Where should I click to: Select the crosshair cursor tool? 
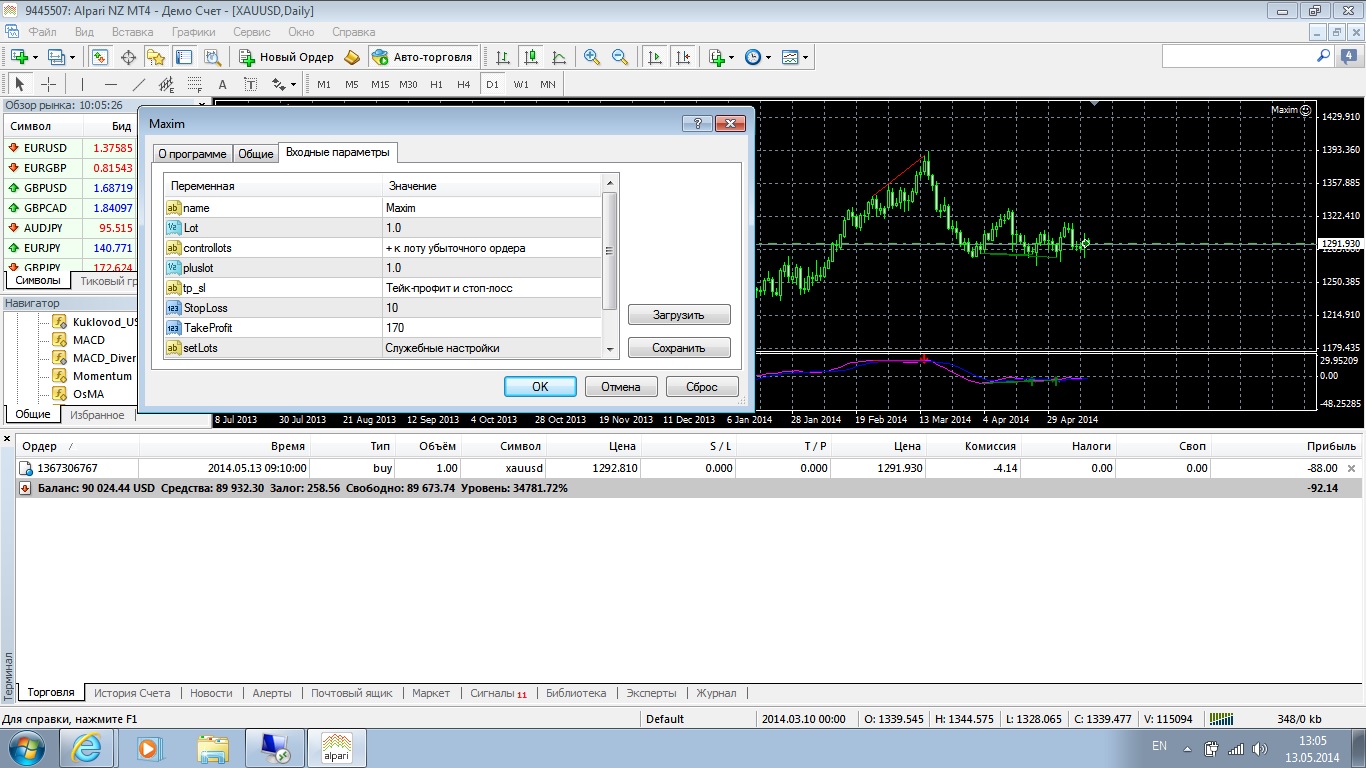click(x=48, y=84)
